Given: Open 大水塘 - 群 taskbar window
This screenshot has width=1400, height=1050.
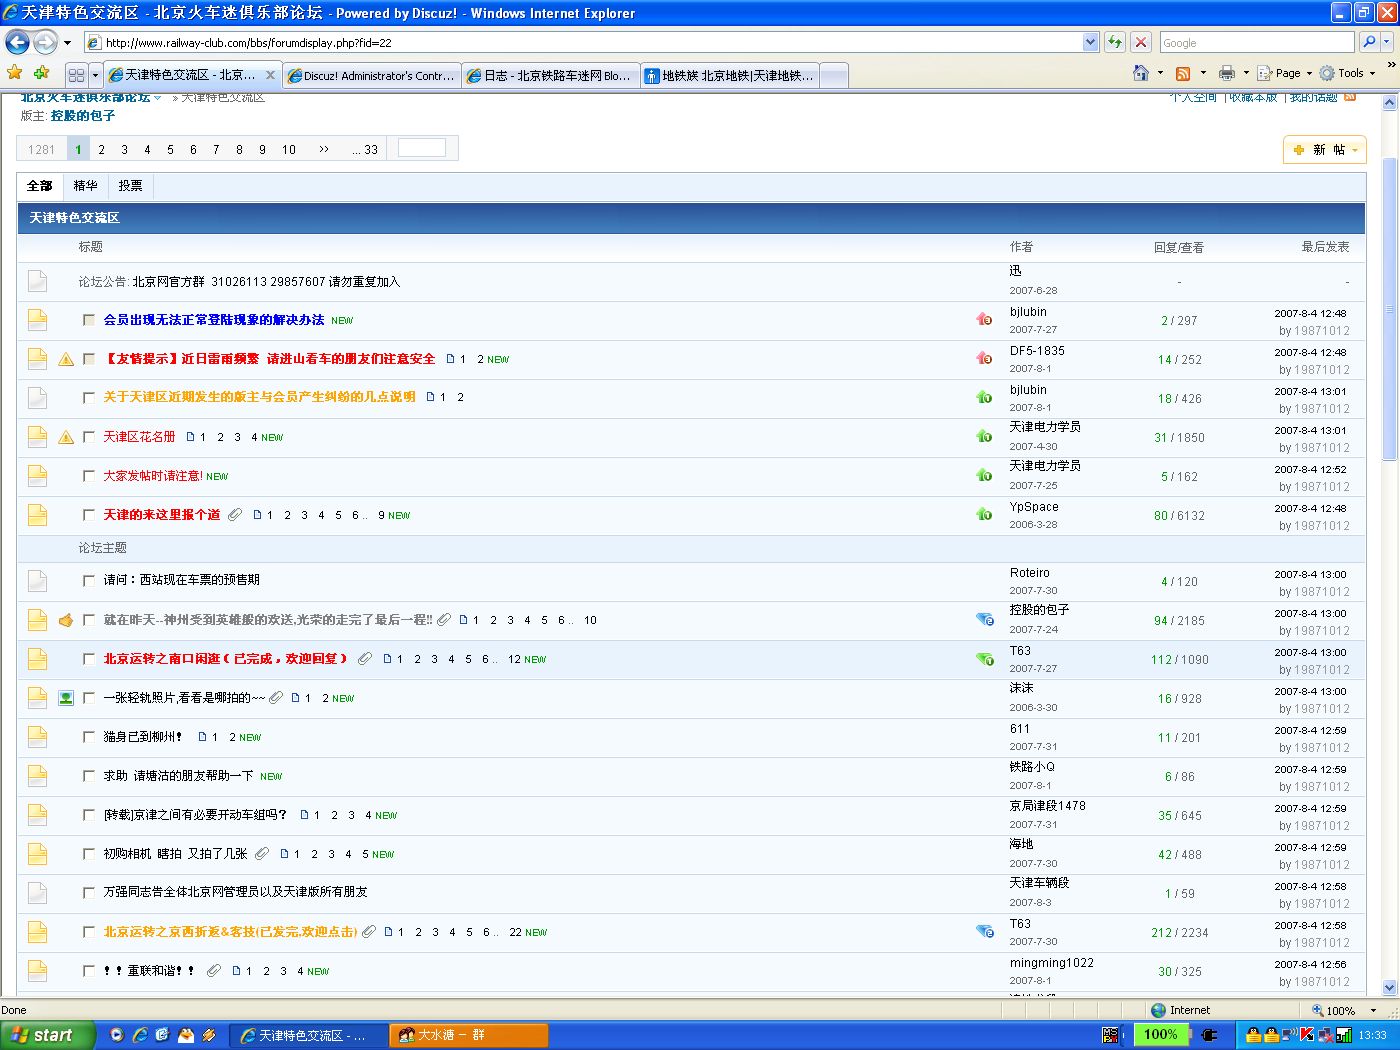Looking at the screenshot, I should (467, 1035).
